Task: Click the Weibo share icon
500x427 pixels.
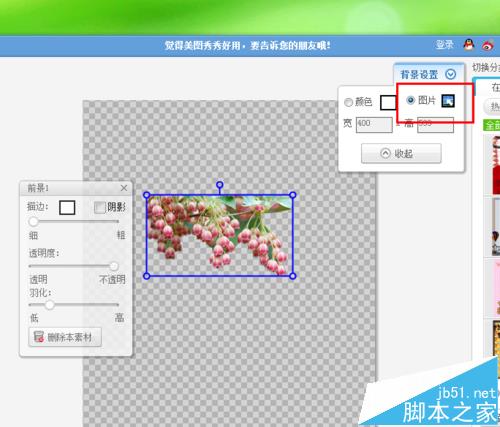Action: (x=488, y=45)
